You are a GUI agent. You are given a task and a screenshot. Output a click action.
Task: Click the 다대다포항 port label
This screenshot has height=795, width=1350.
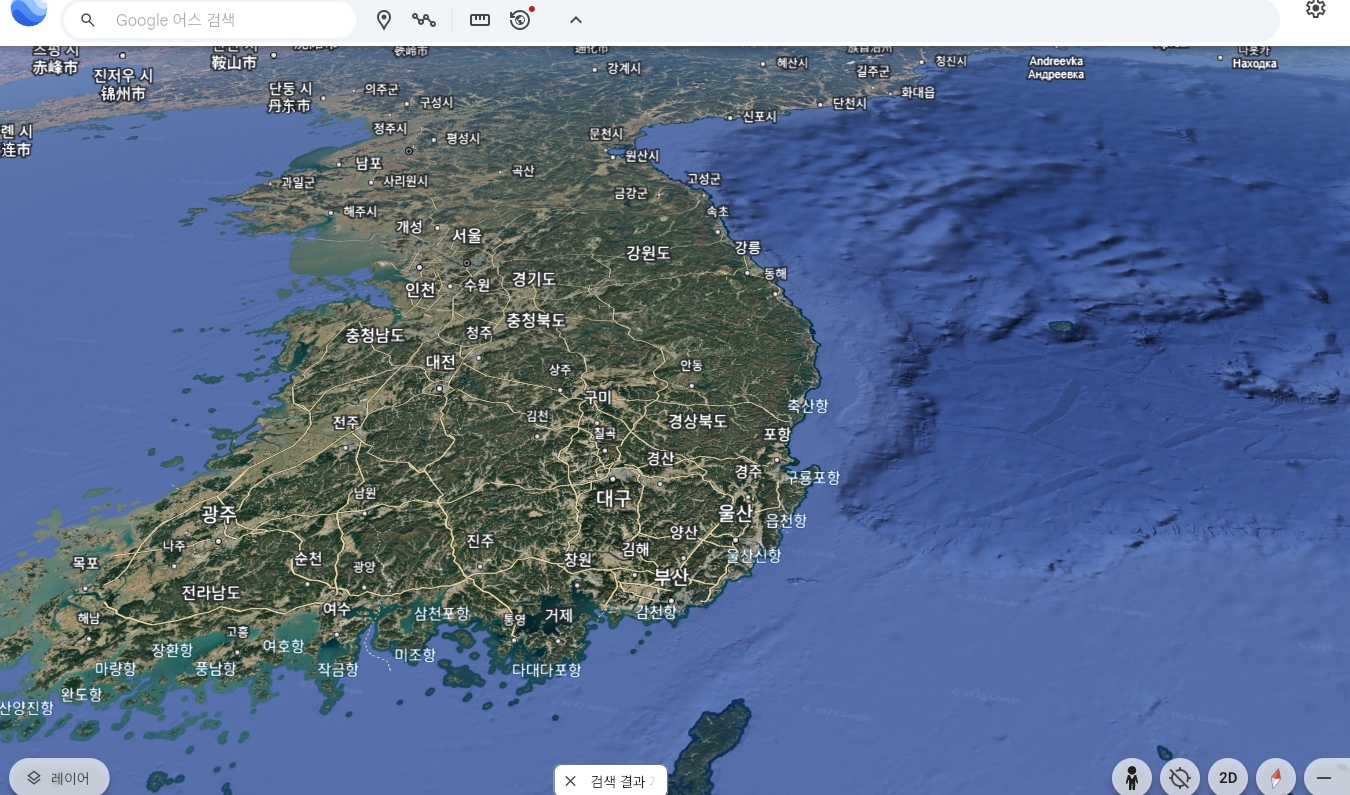(x=546, y=670)
